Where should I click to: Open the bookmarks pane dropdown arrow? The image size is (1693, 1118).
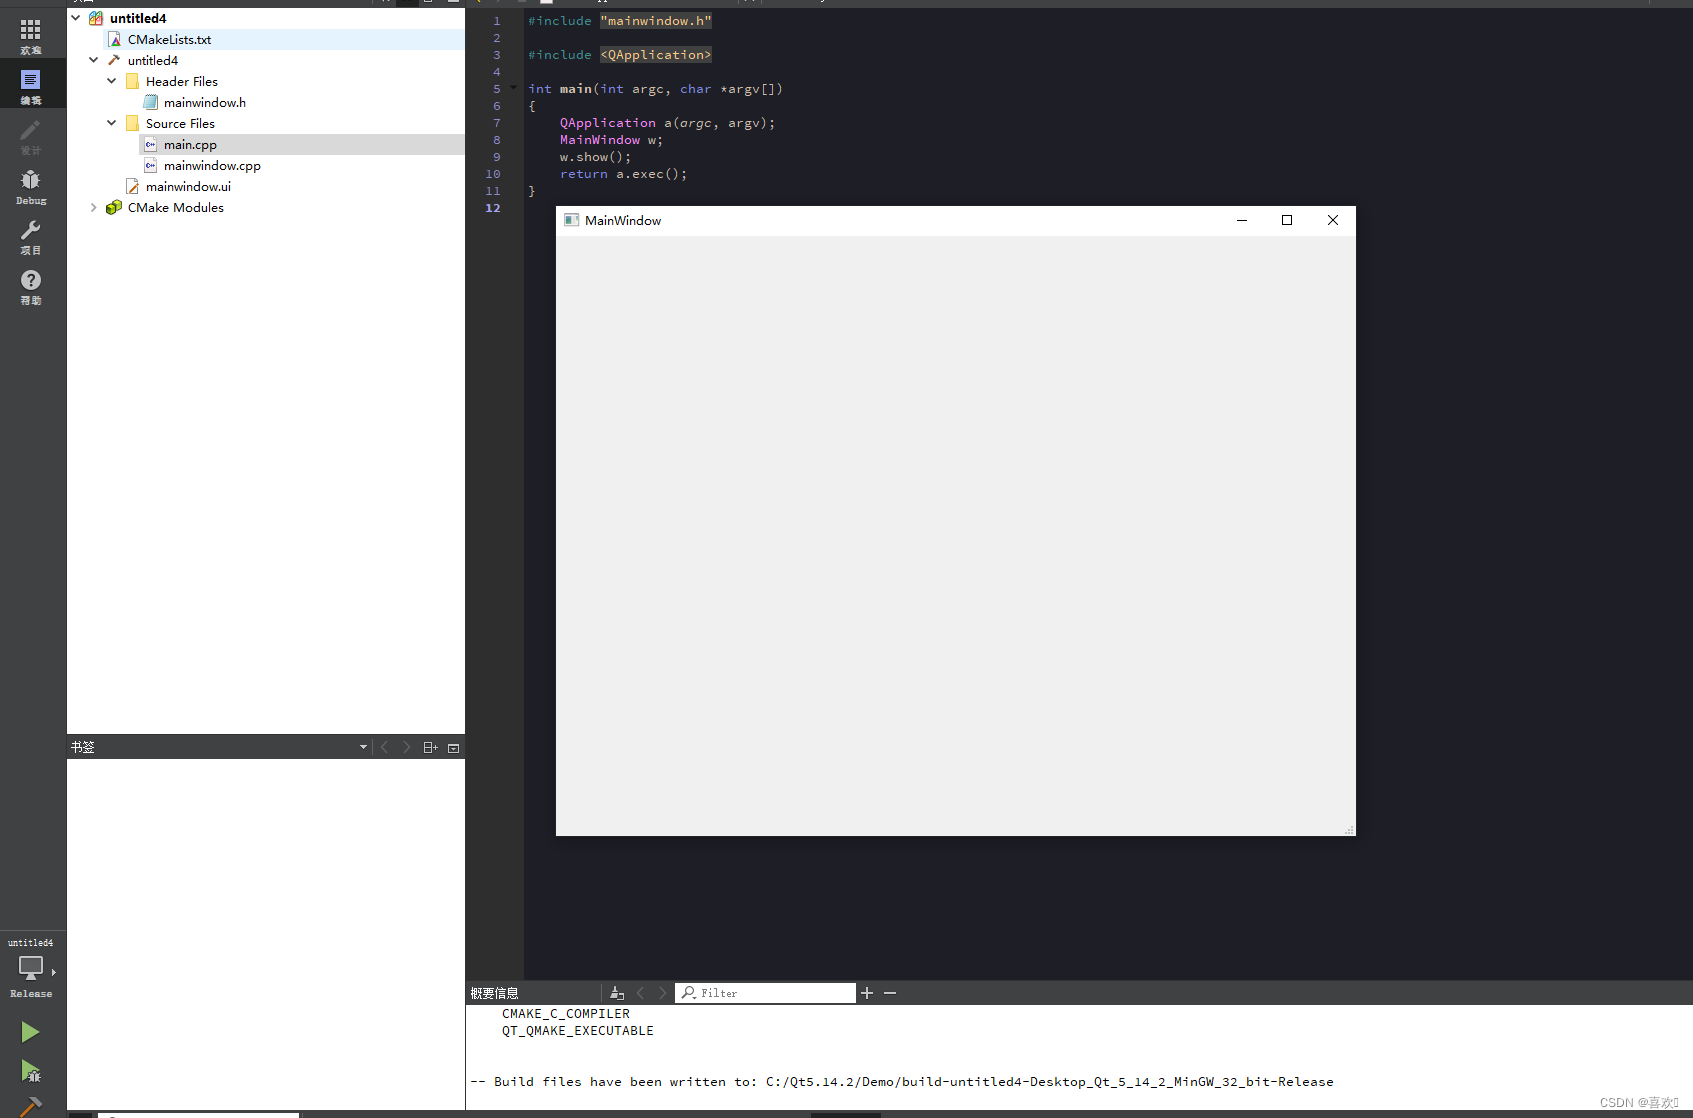click(362, 747)
